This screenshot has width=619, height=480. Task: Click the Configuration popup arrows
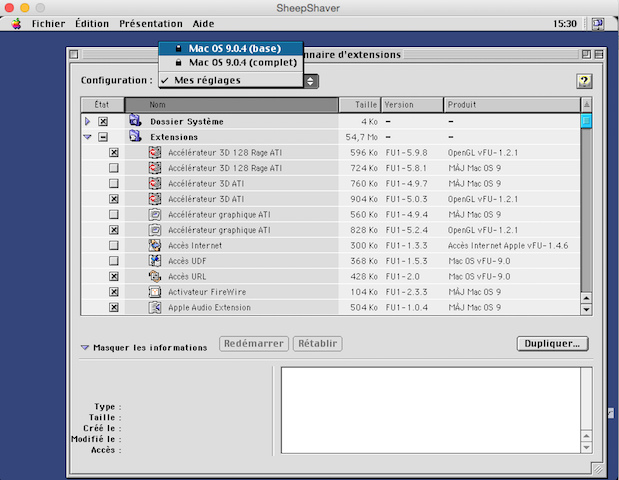[311, 81]
